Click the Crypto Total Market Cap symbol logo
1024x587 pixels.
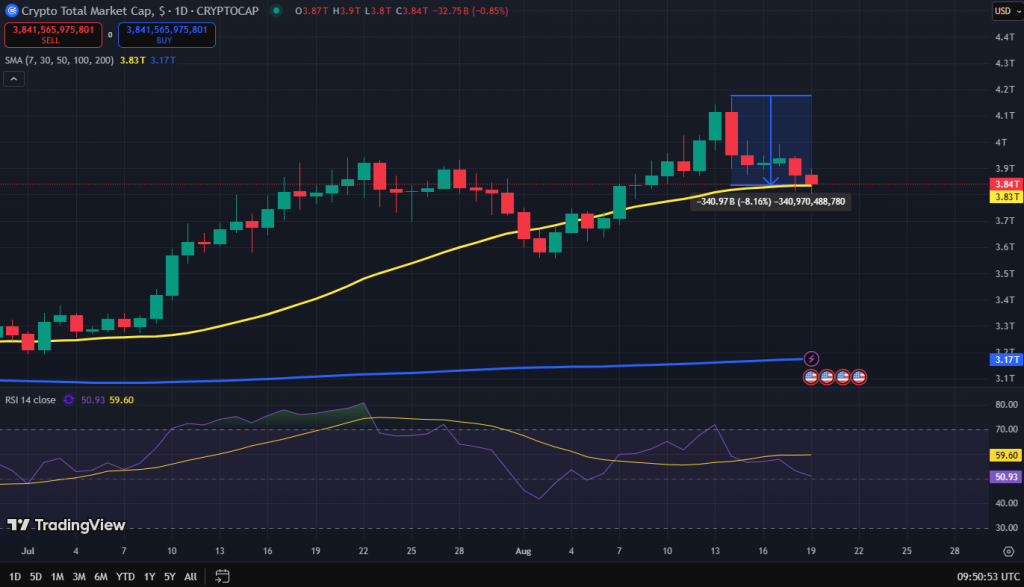[11, 10]
